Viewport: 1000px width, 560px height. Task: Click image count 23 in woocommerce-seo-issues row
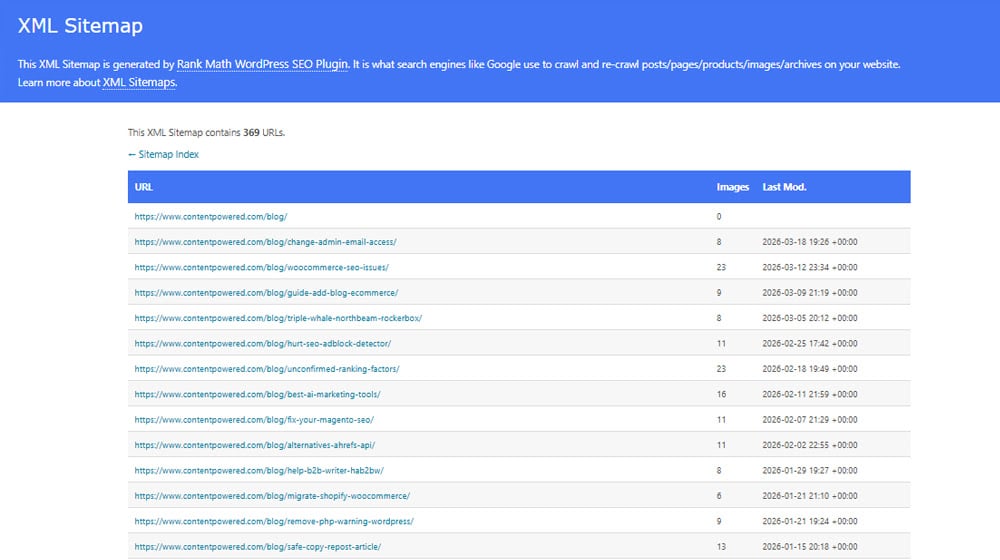(721, 267)
